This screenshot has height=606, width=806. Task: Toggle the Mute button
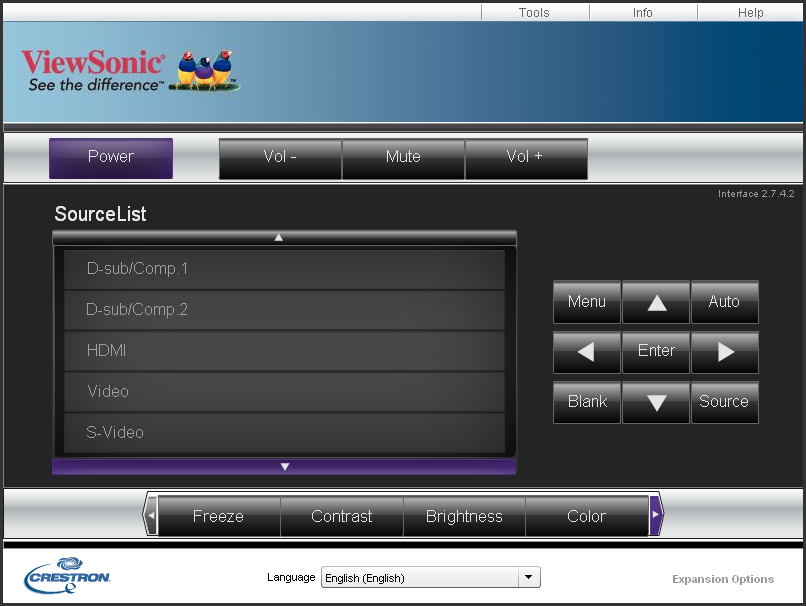tap(403, 158)
